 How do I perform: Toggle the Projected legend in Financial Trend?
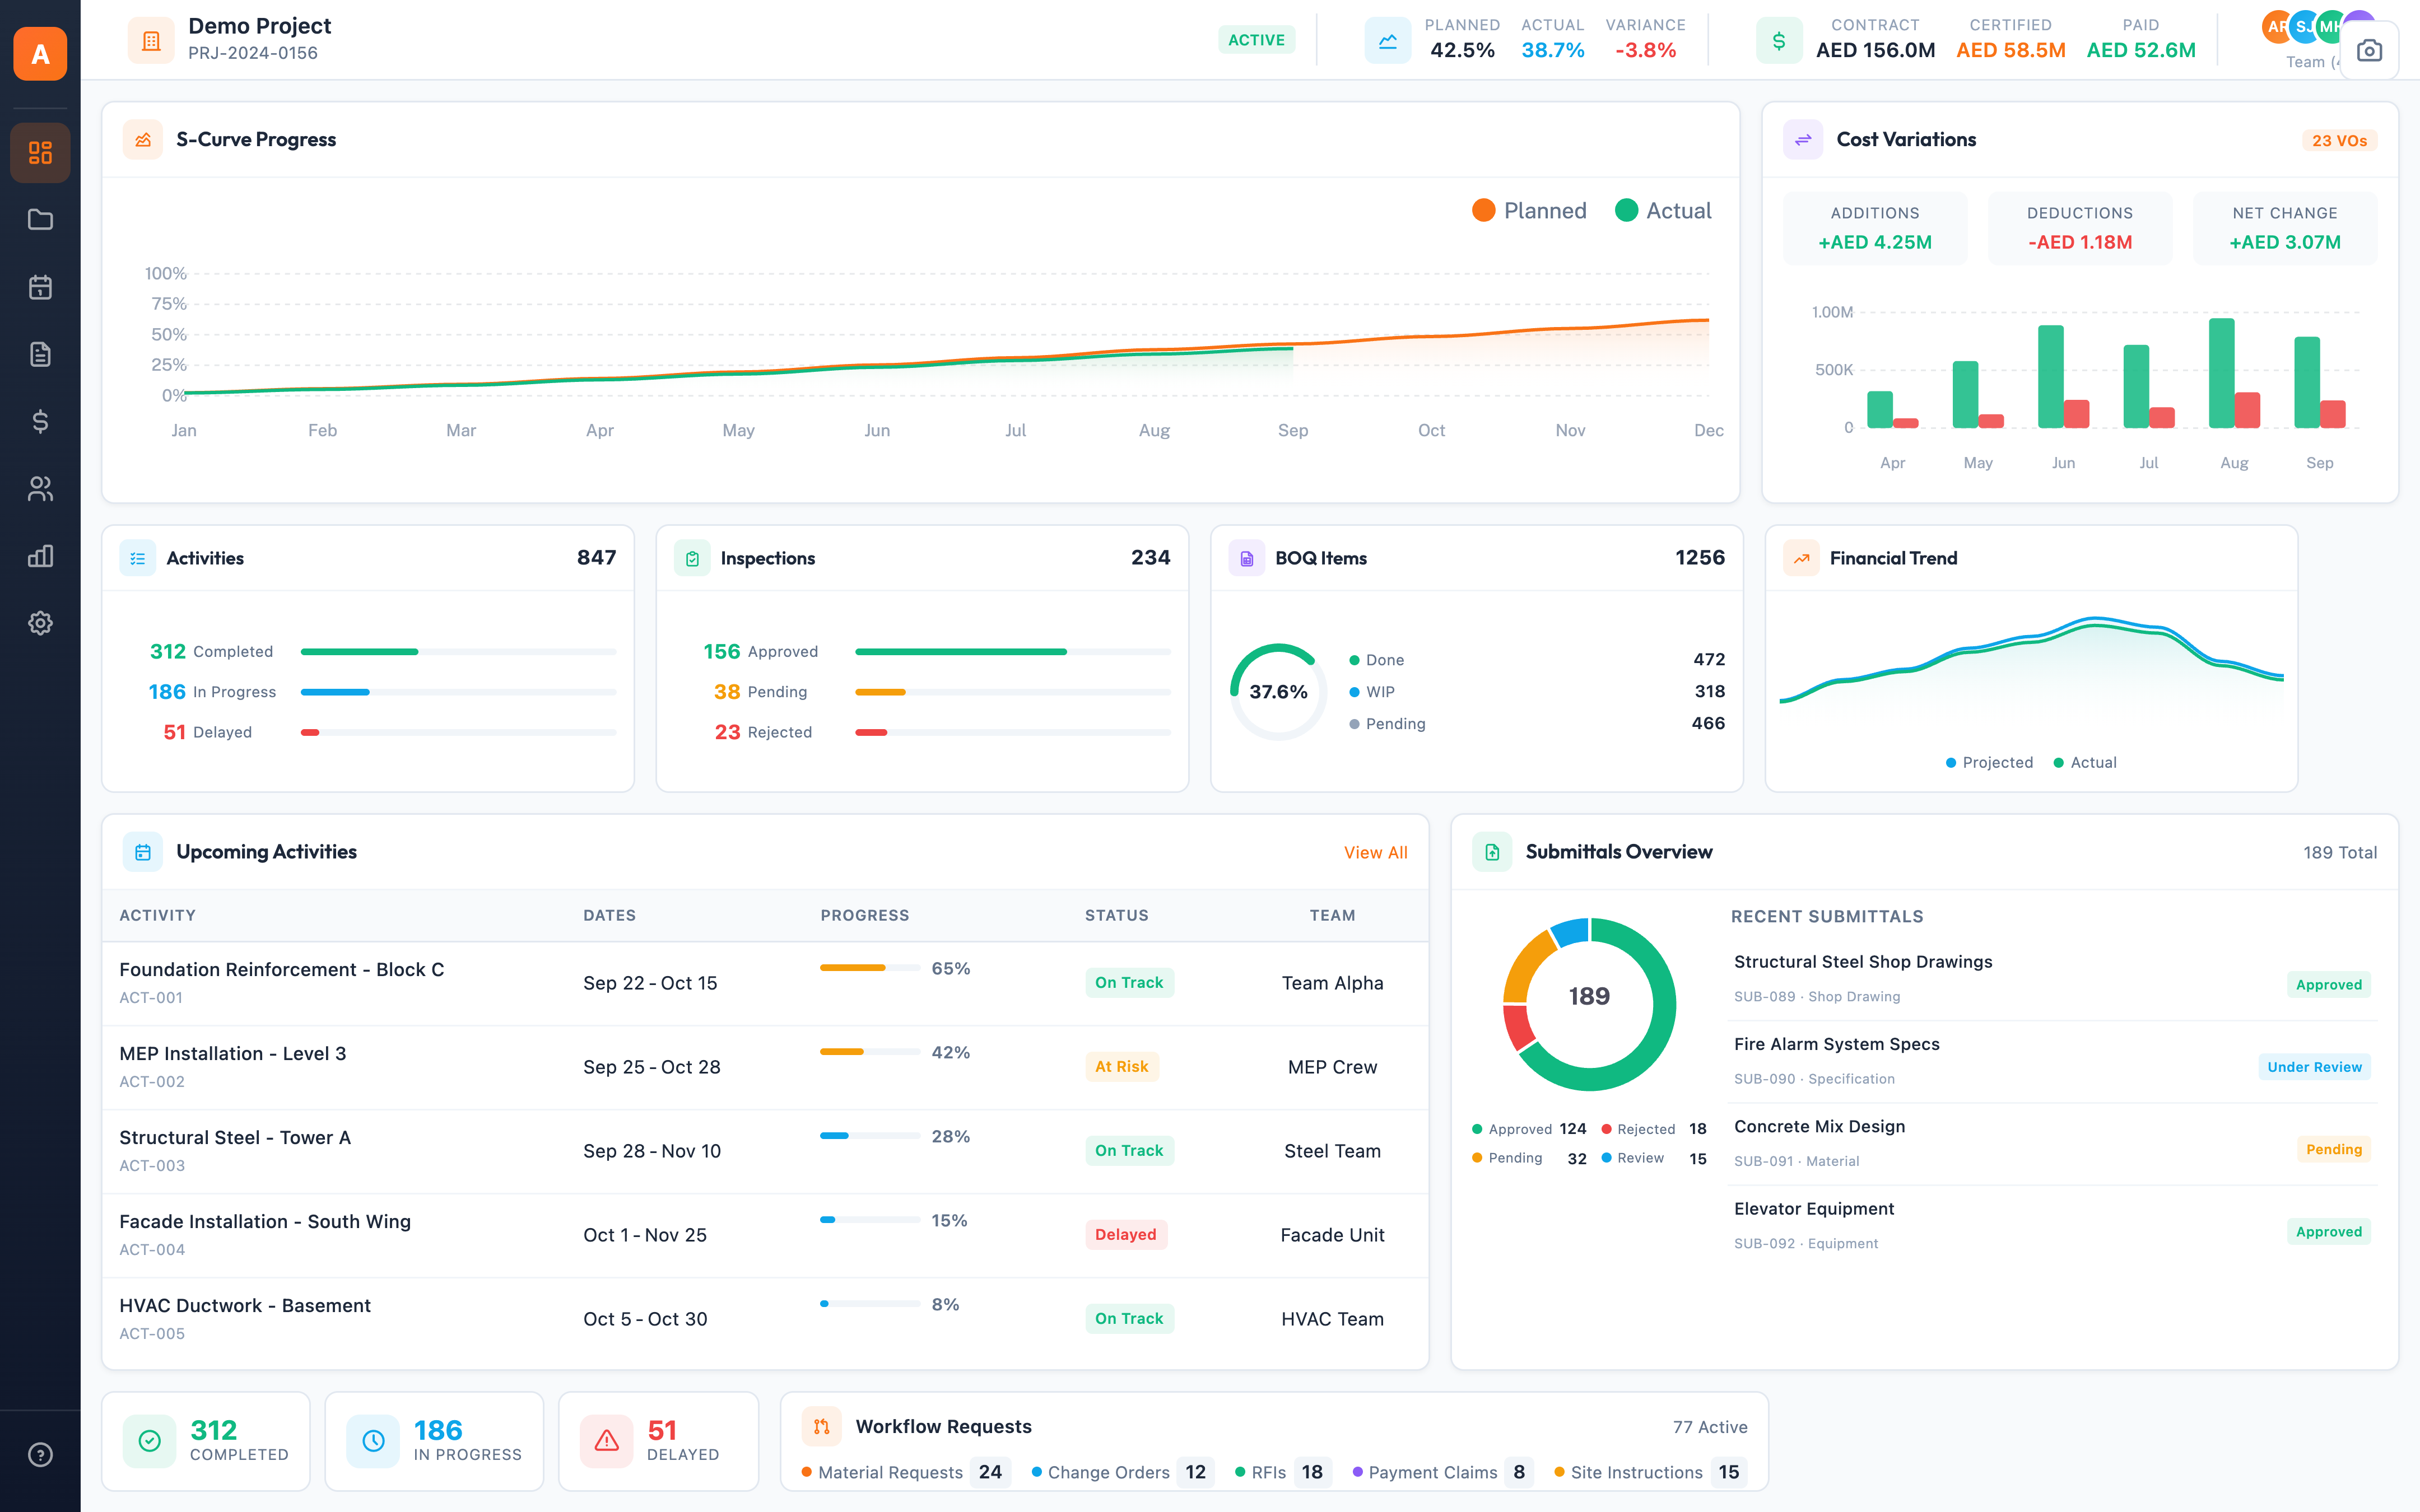pyautogui.click(x=1988, y=762)
